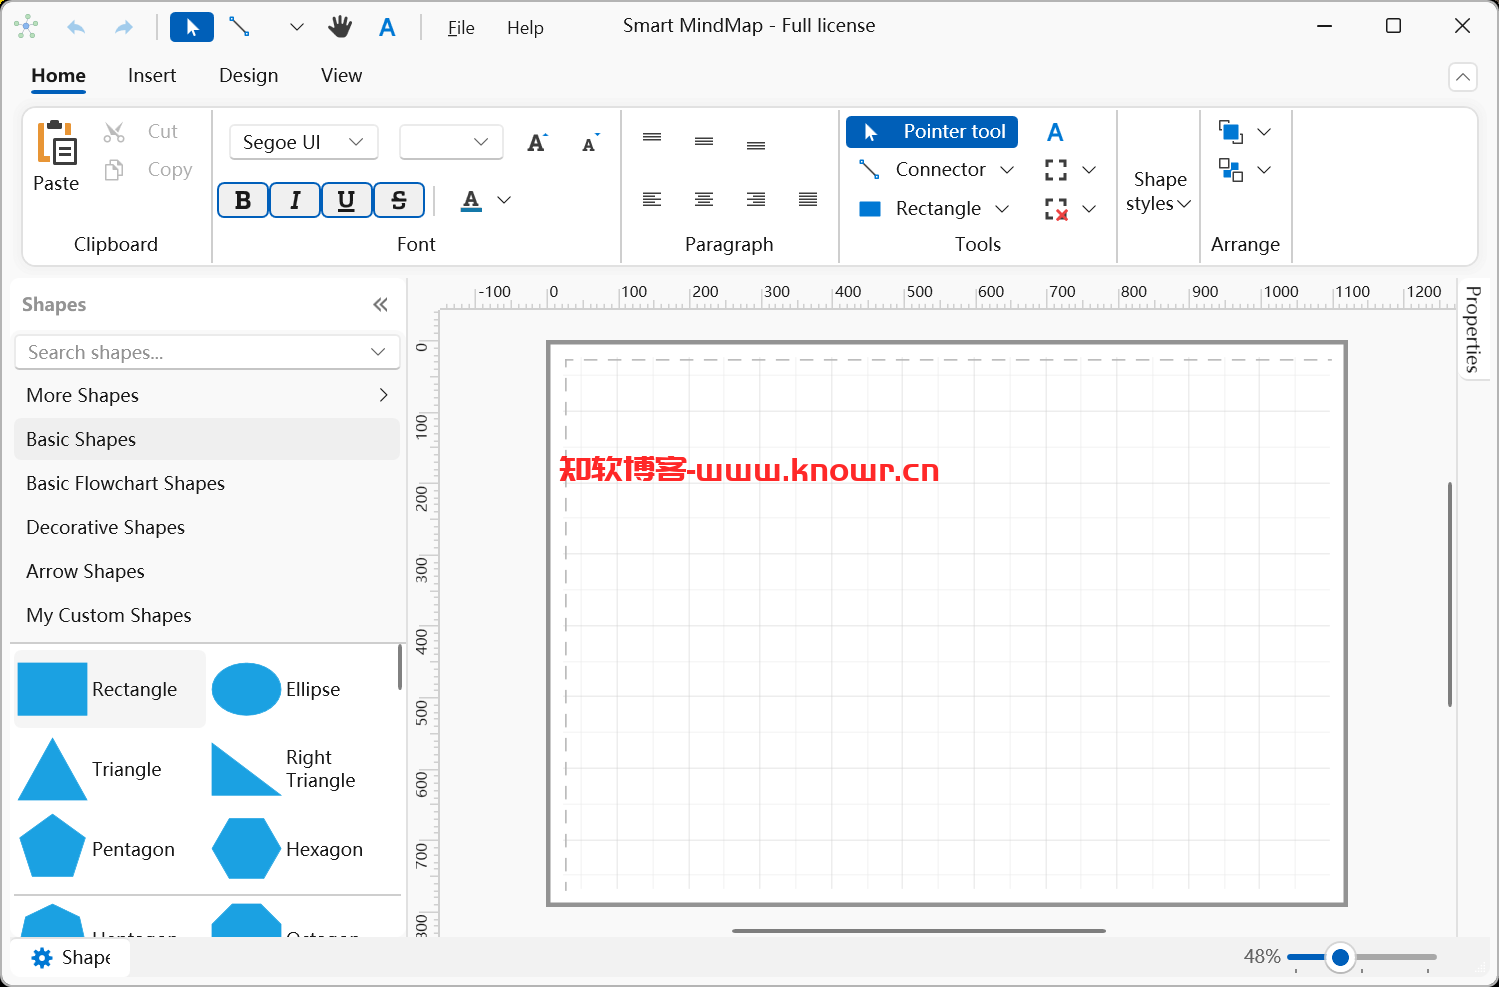Click the undo arrow in title bar
Screen dimensions: 1499x987
pos(76,27)
